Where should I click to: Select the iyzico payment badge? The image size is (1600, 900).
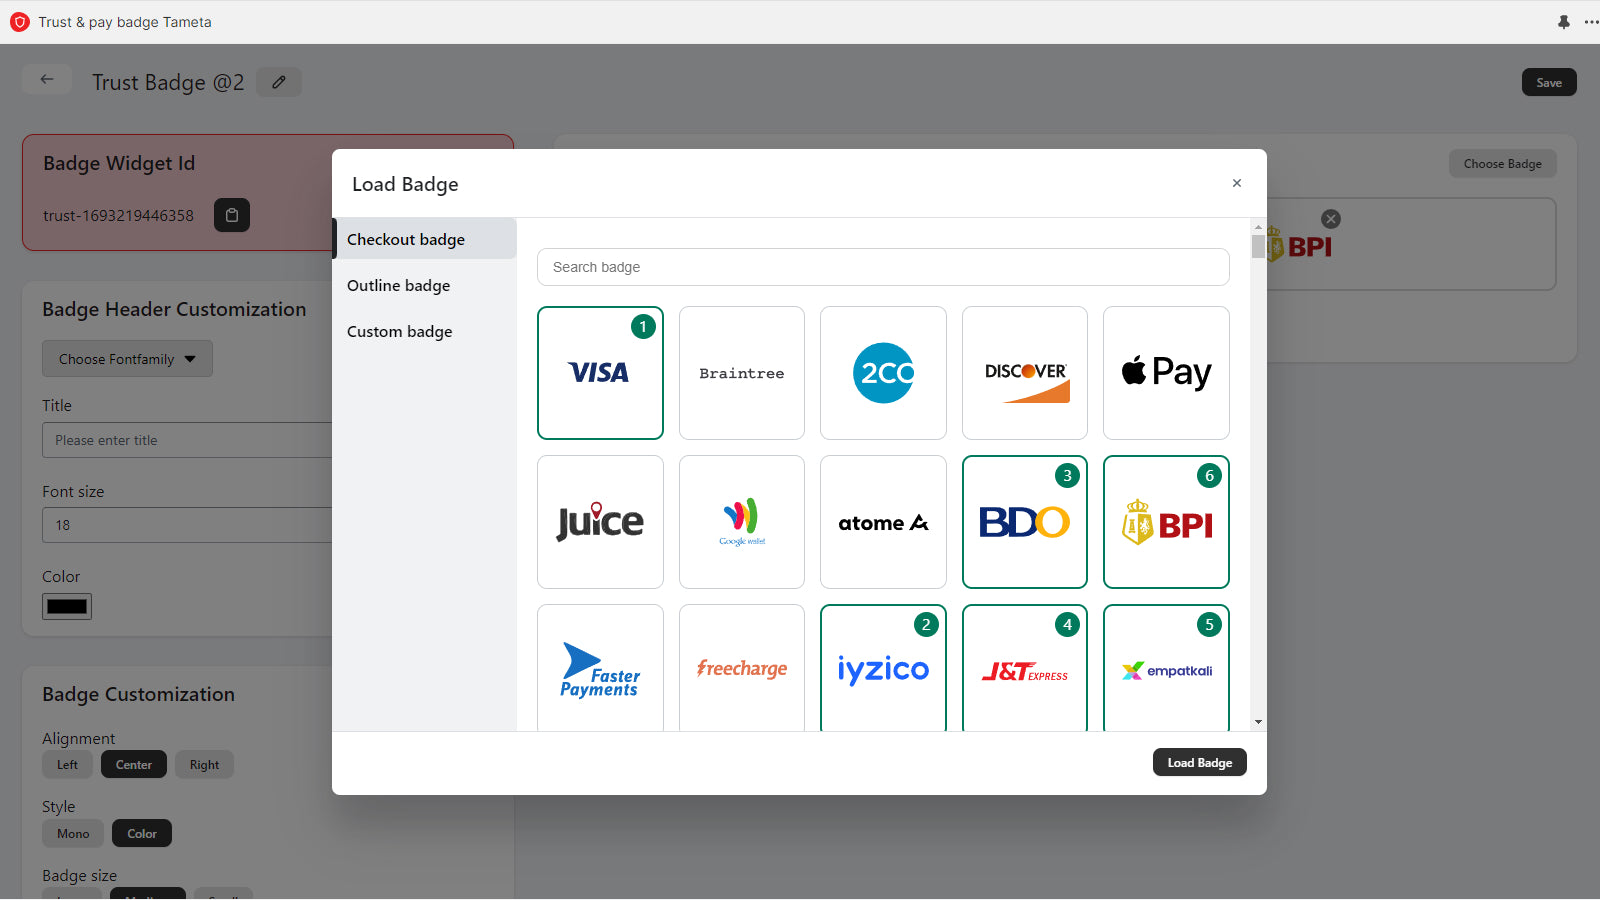coord(882,668)
